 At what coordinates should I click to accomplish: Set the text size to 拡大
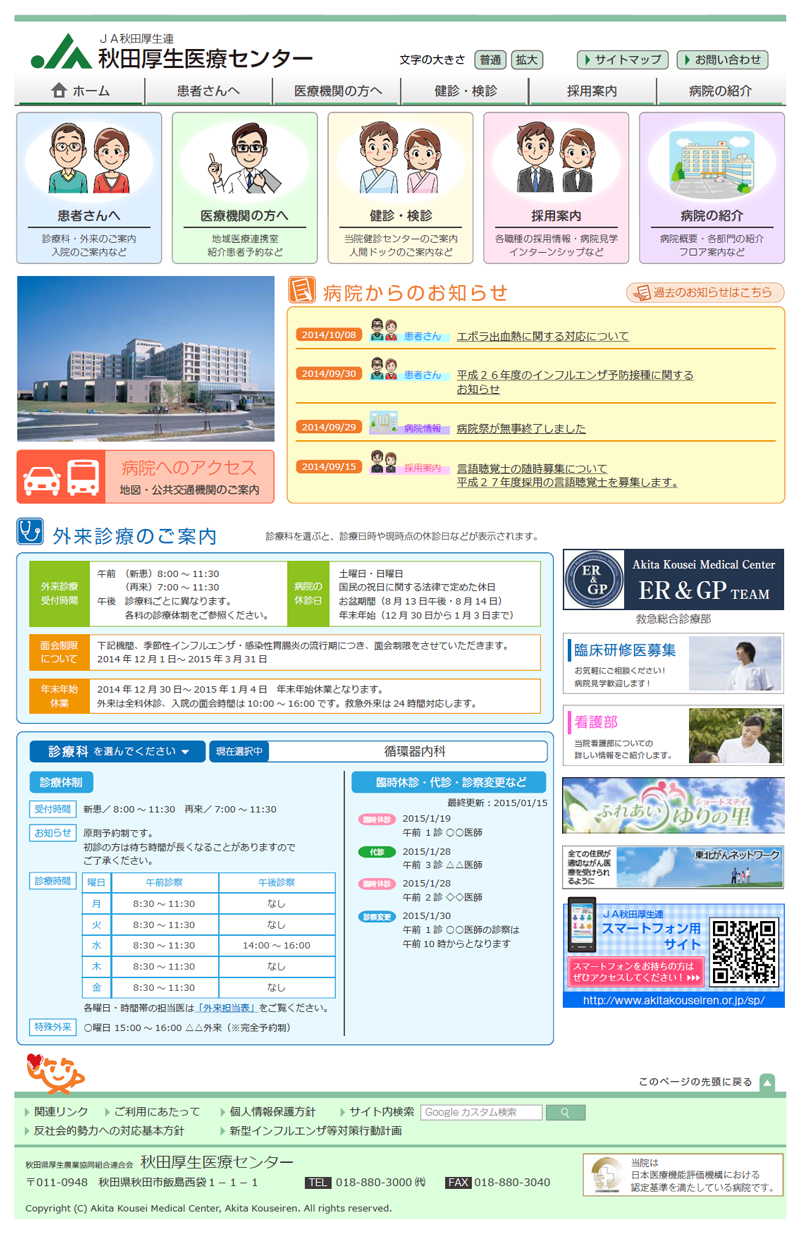click(x=526, y=60)
